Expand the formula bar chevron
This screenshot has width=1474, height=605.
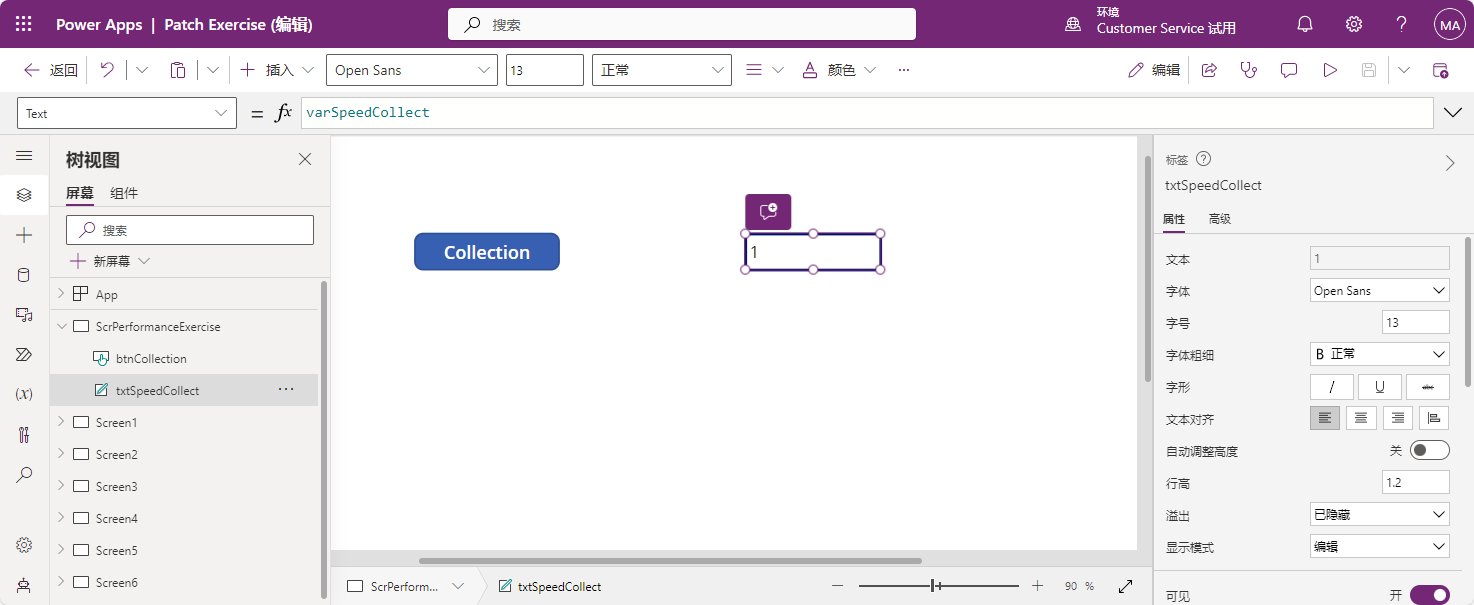[1453, 113]
